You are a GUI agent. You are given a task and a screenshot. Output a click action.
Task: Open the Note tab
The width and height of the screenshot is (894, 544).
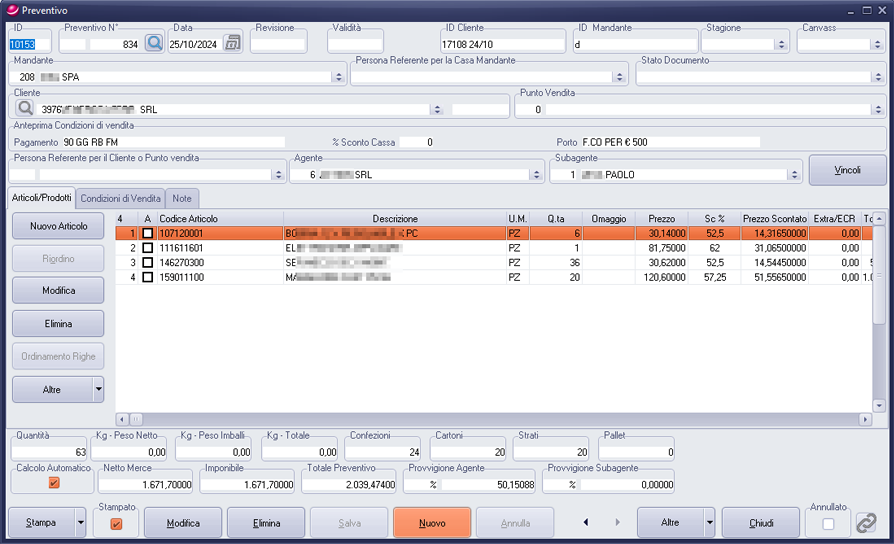click(182, 199)
